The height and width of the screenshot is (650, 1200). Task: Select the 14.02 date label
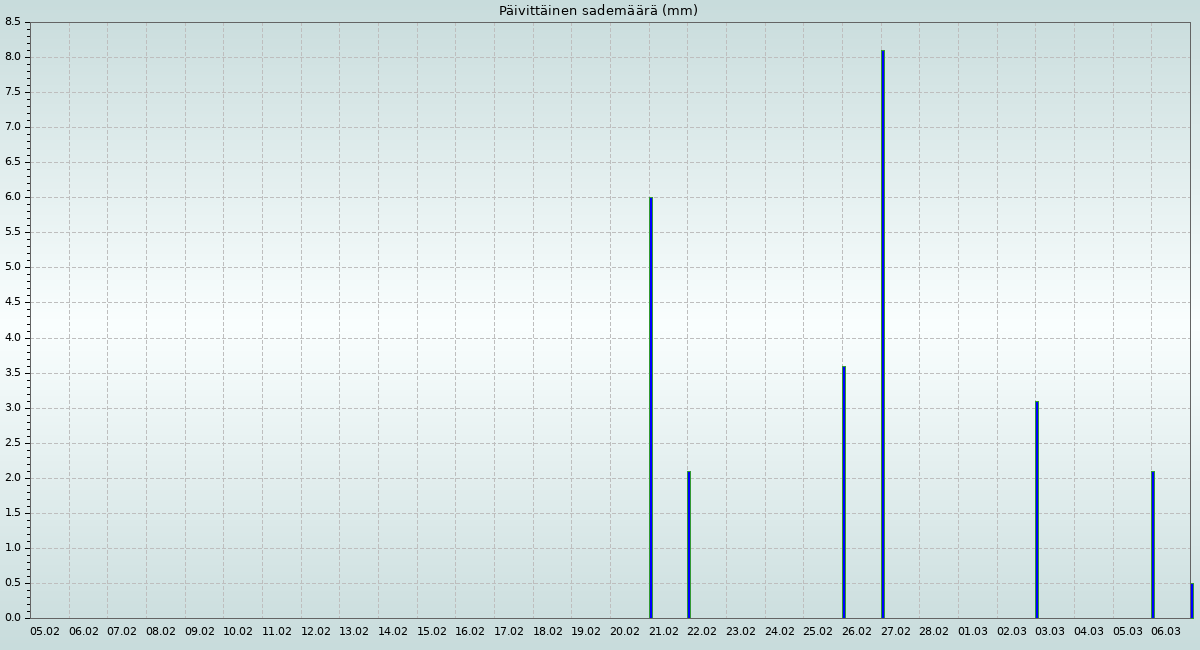(x=393, y=631)
